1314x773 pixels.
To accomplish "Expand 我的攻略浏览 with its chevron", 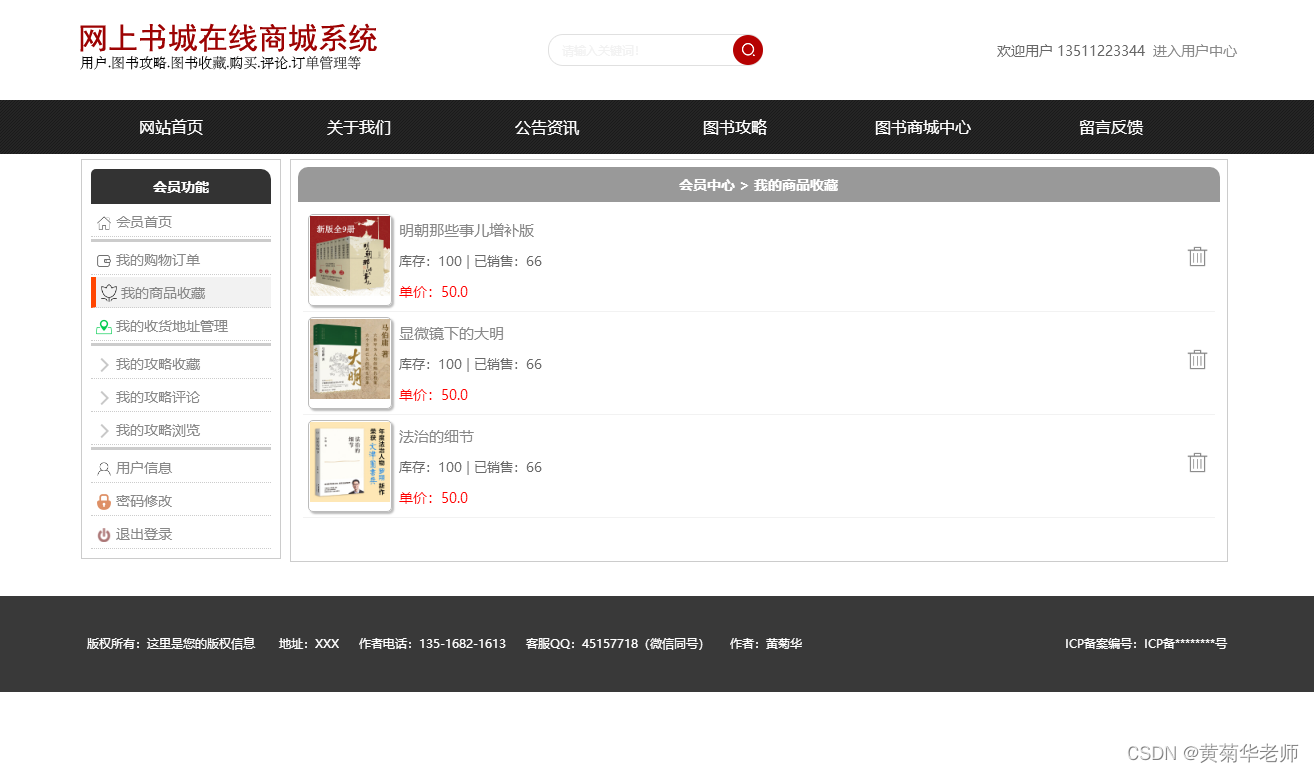I will coord(104,430).
